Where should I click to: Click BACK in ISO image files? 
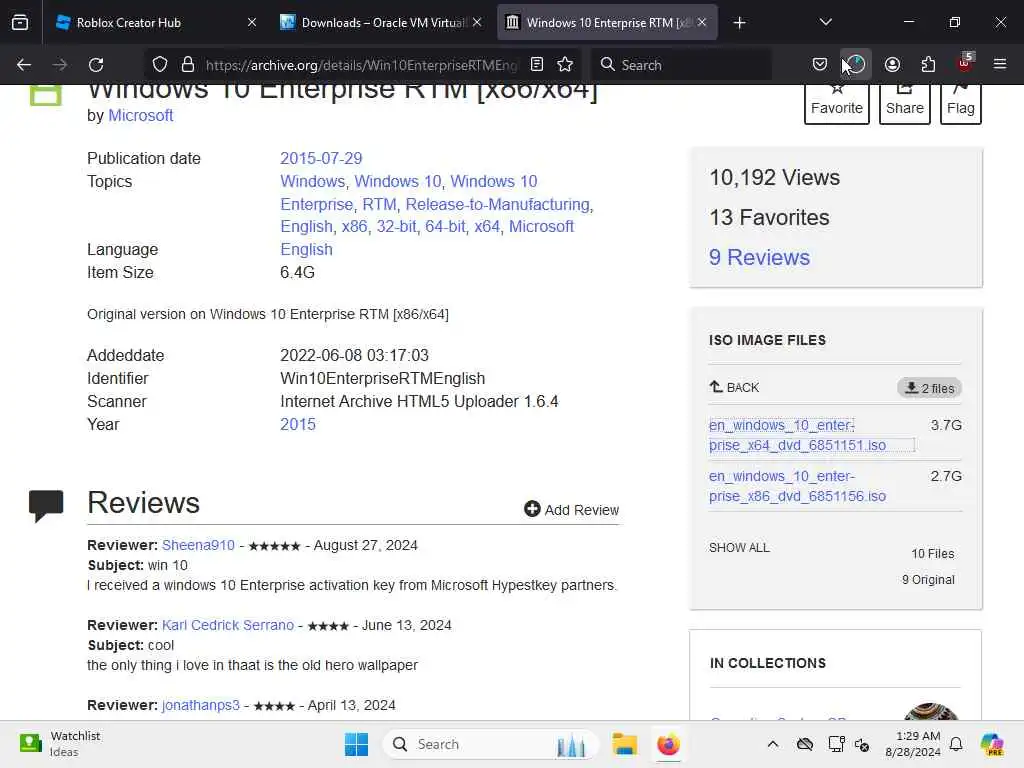735,387
